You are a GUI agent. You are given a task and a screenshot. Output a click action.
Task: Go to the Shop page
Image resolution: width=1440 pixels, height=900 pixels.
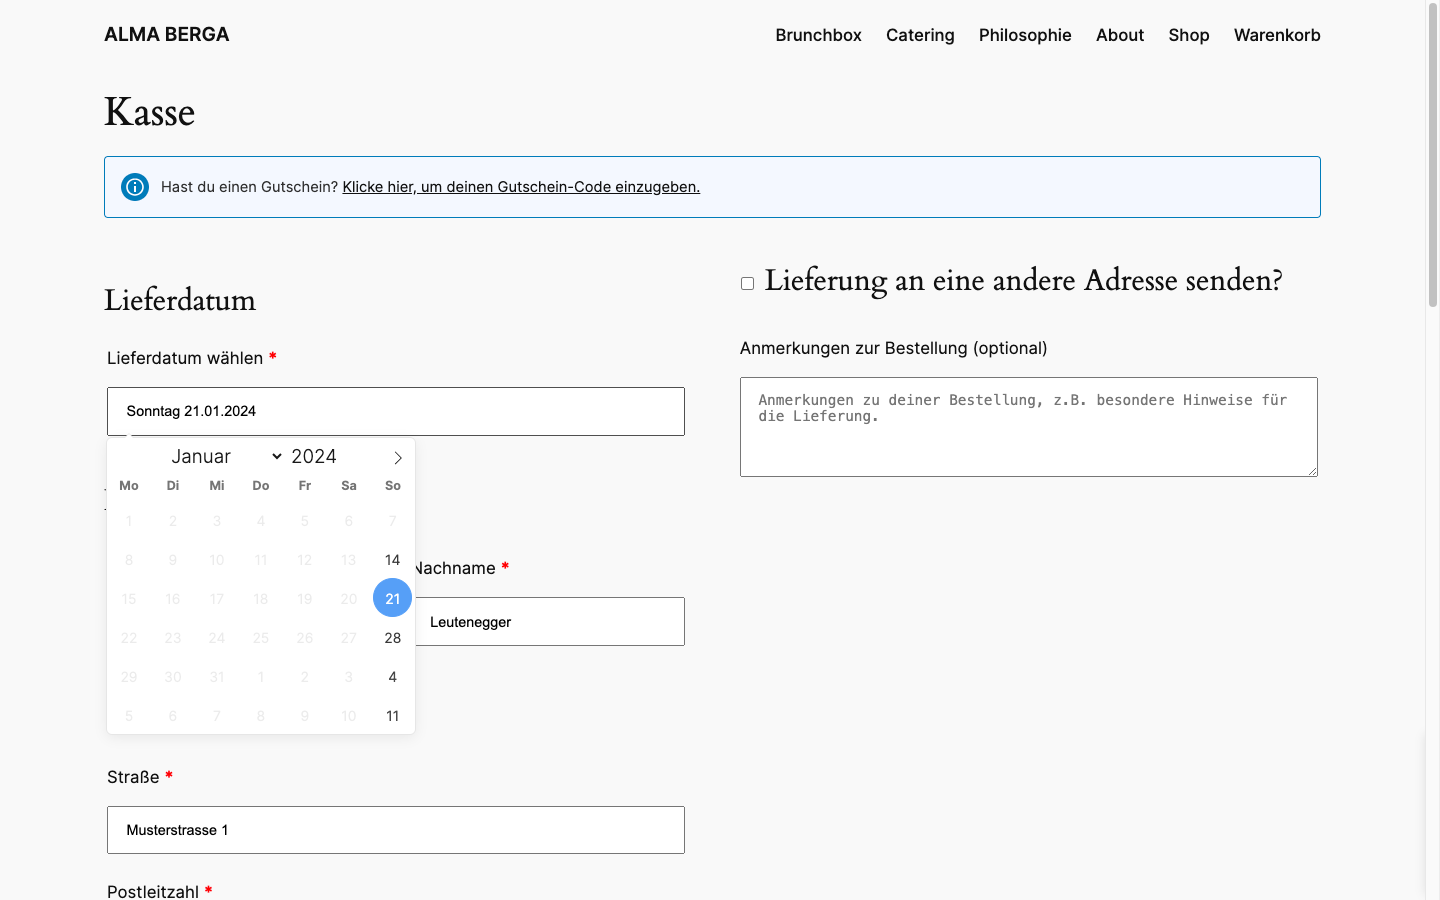[1189, 35]
